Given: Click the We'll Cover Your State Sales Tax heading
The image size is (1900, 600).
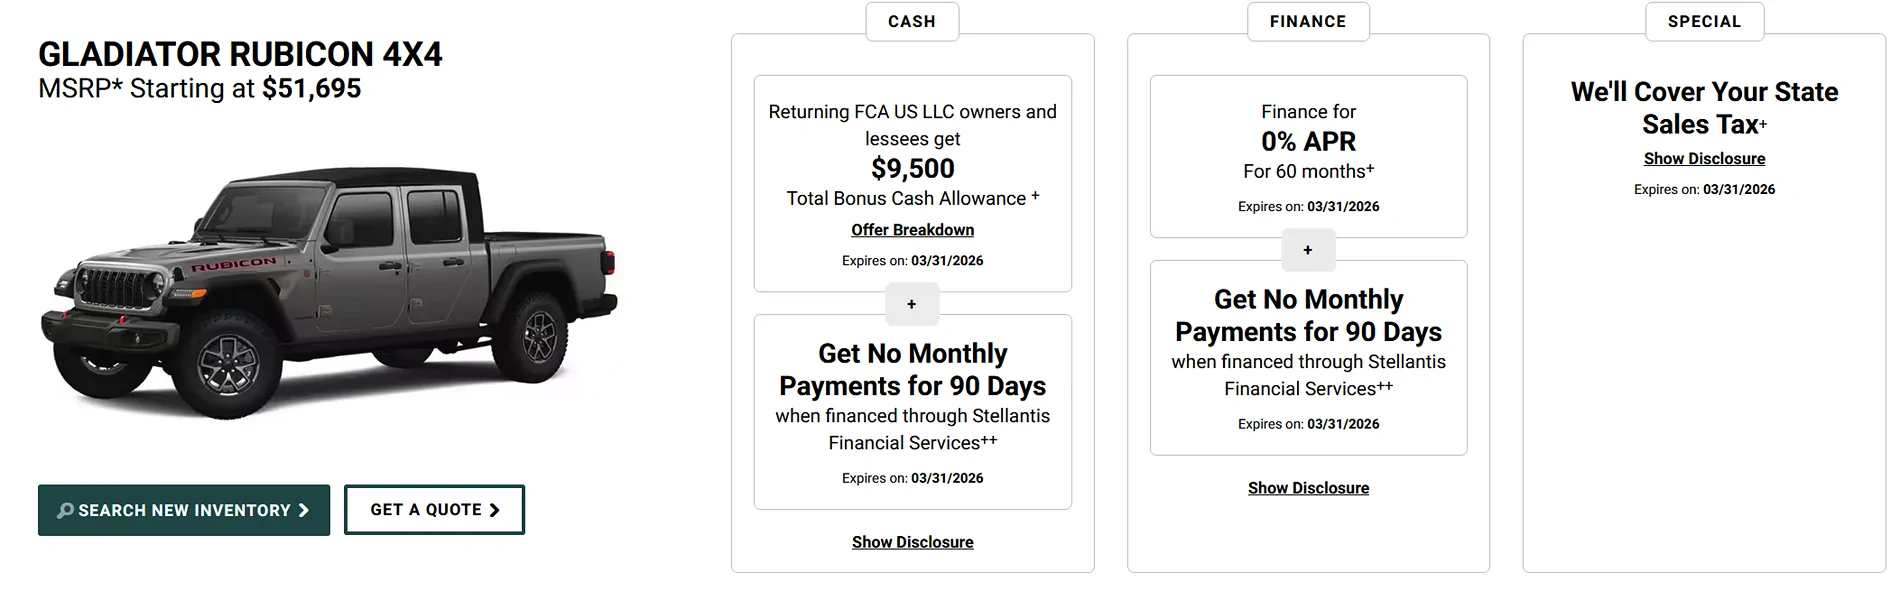Looking at the screenshot, I should 1704,108.
